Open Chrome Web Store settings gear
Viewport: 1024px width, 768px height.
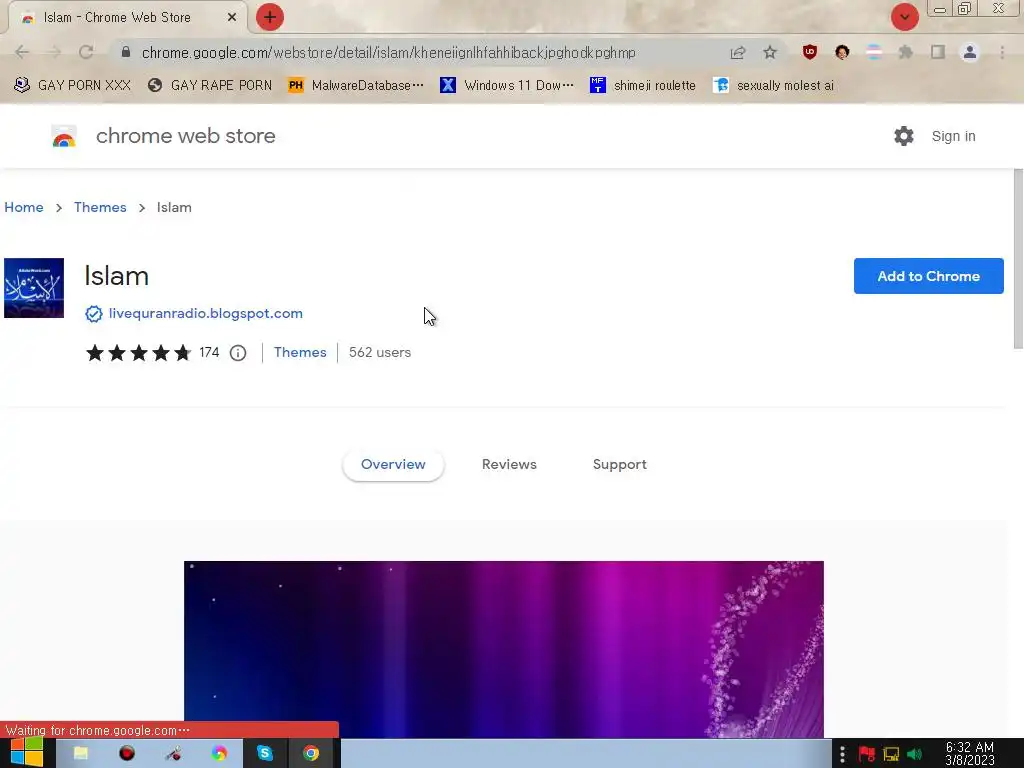(904, 136)
